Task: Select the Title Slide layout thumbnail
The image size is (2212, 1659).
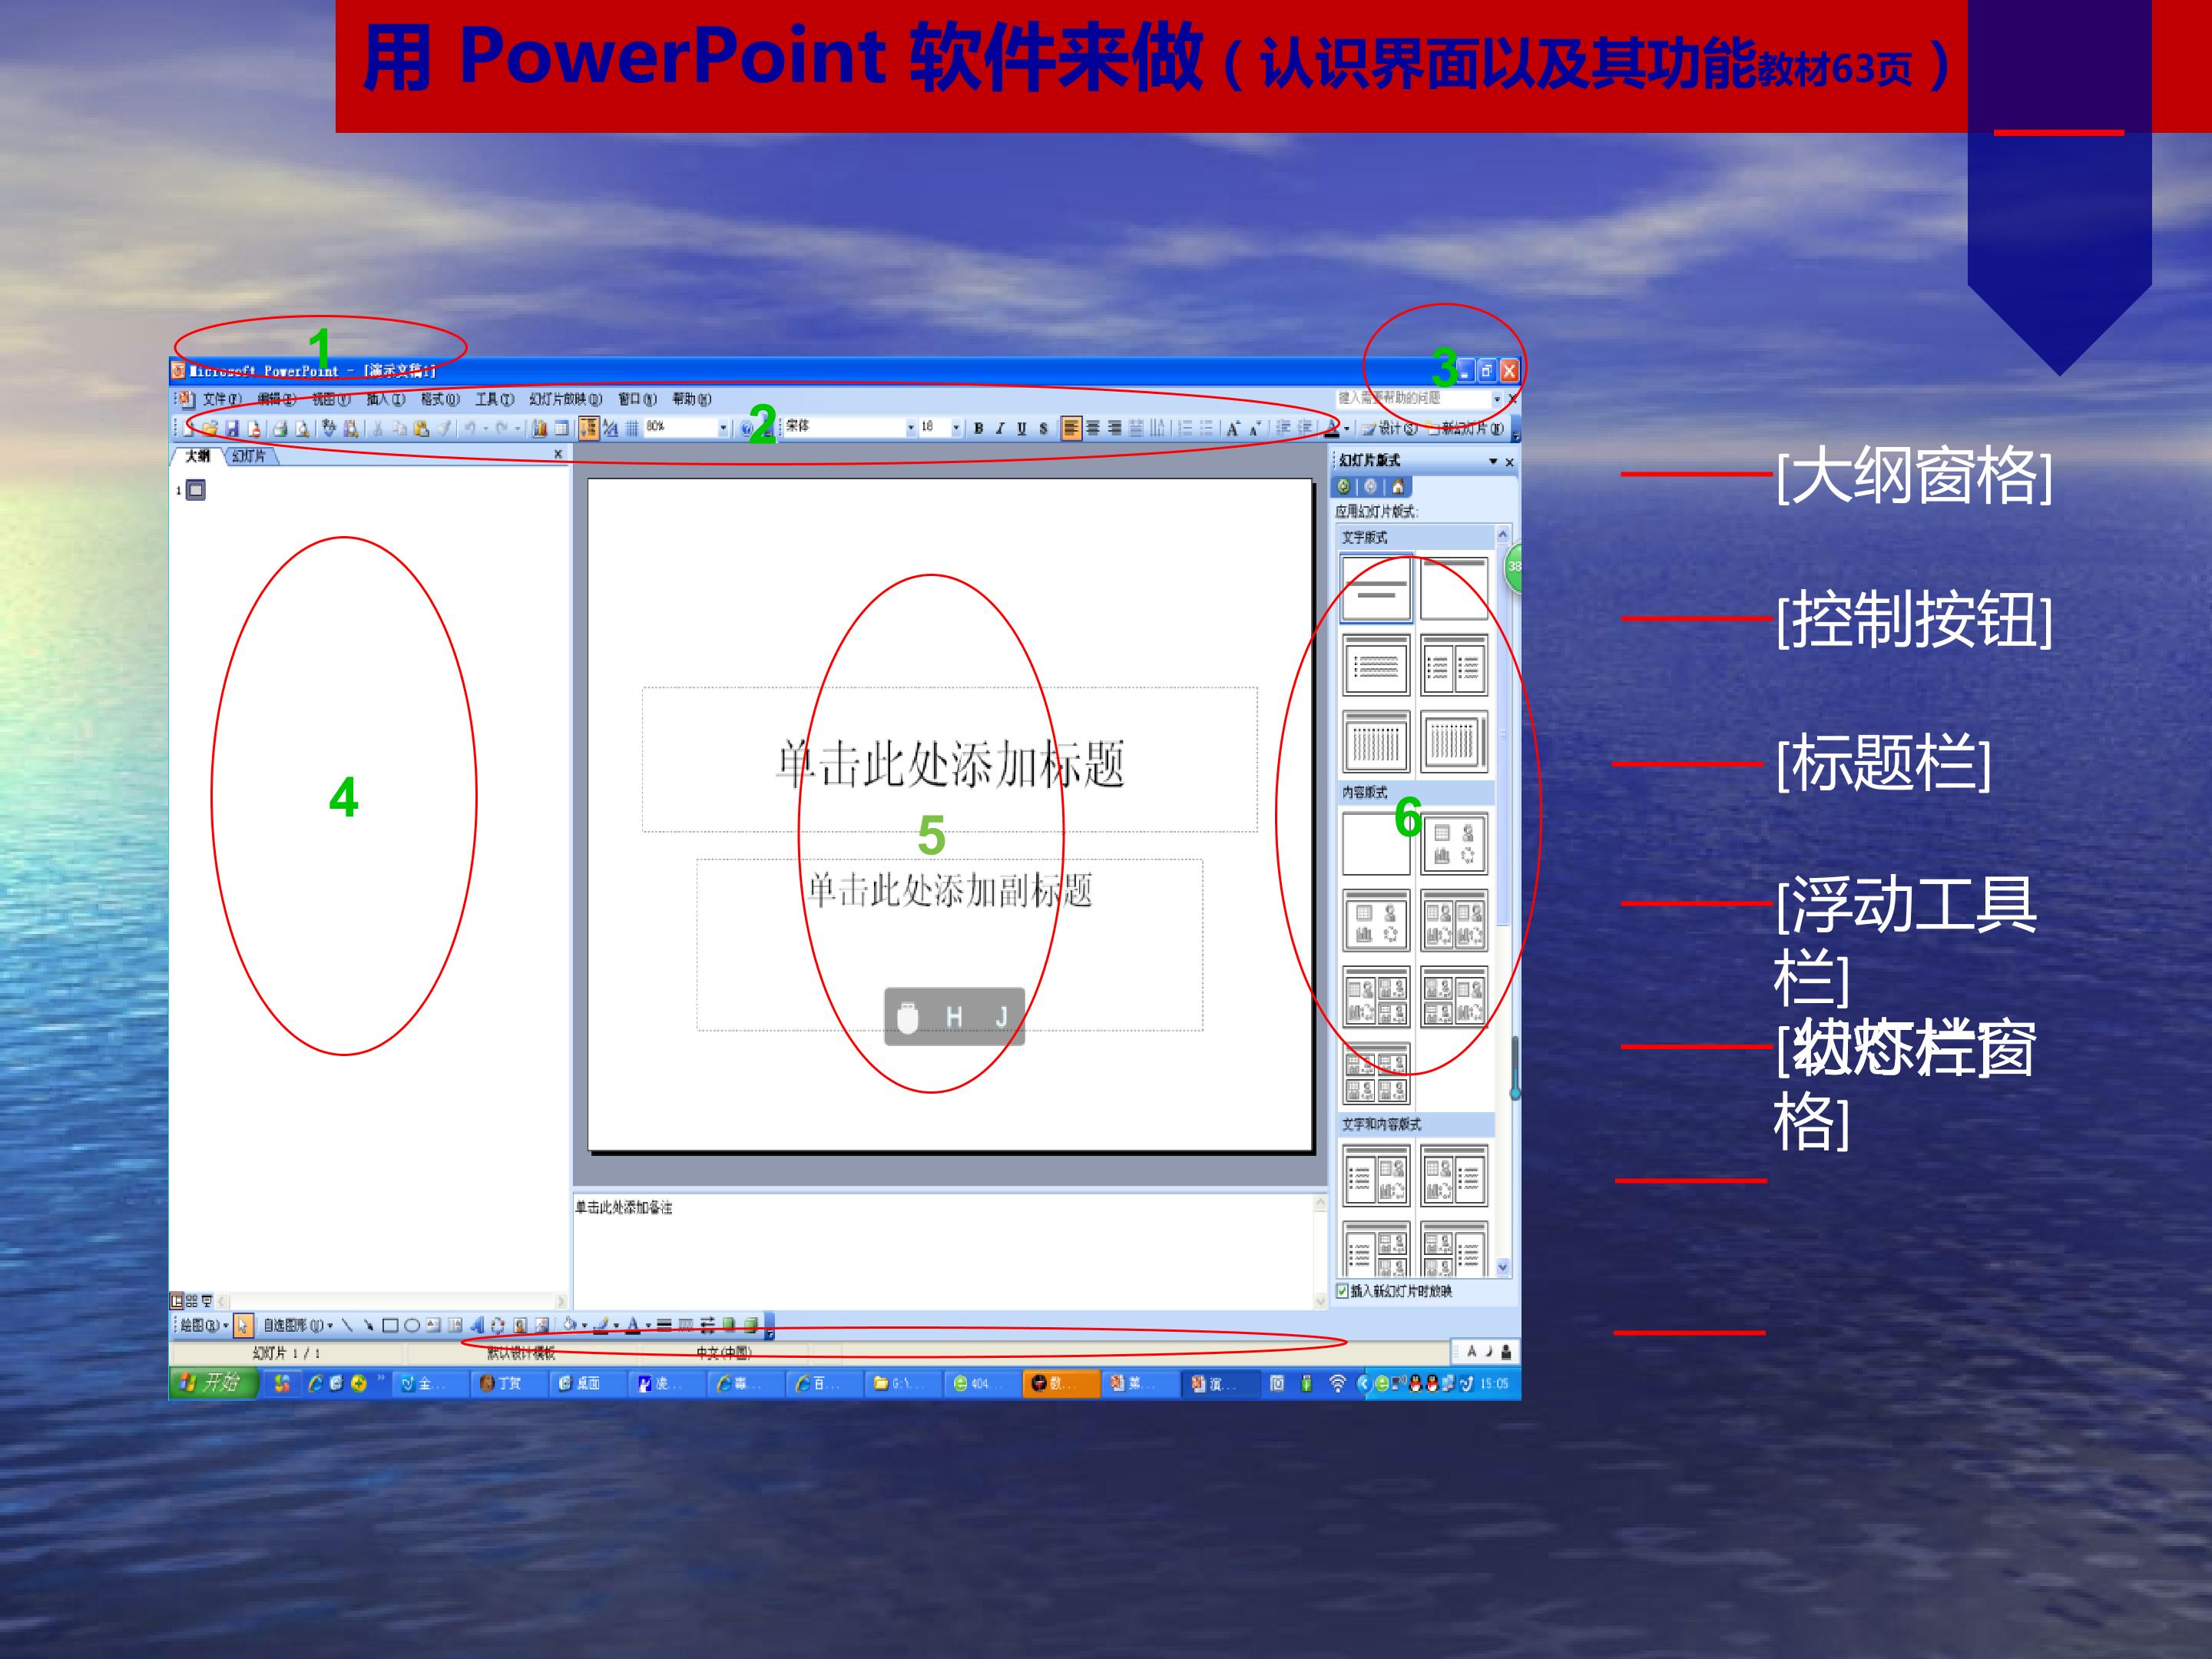Action: 1376,588
